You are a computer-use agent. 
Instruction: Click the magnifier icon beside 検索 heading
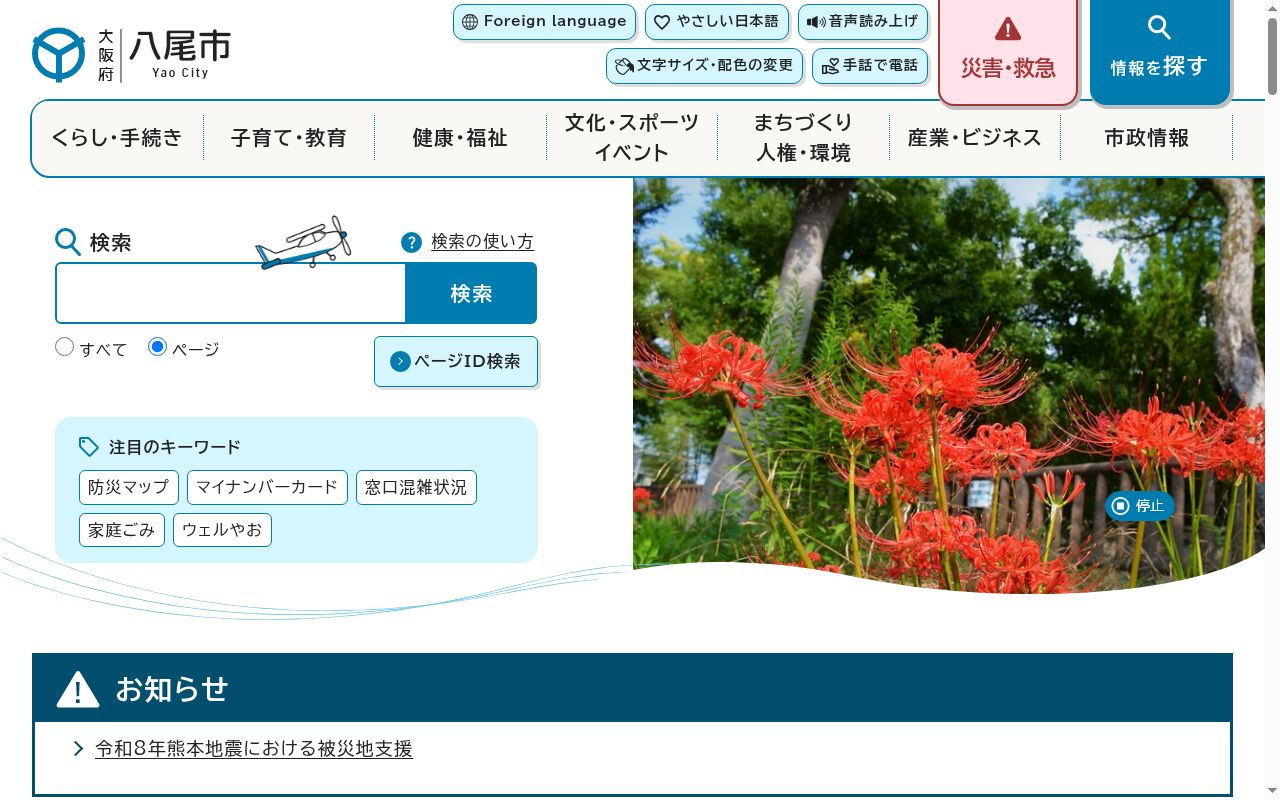click(68, 242)
